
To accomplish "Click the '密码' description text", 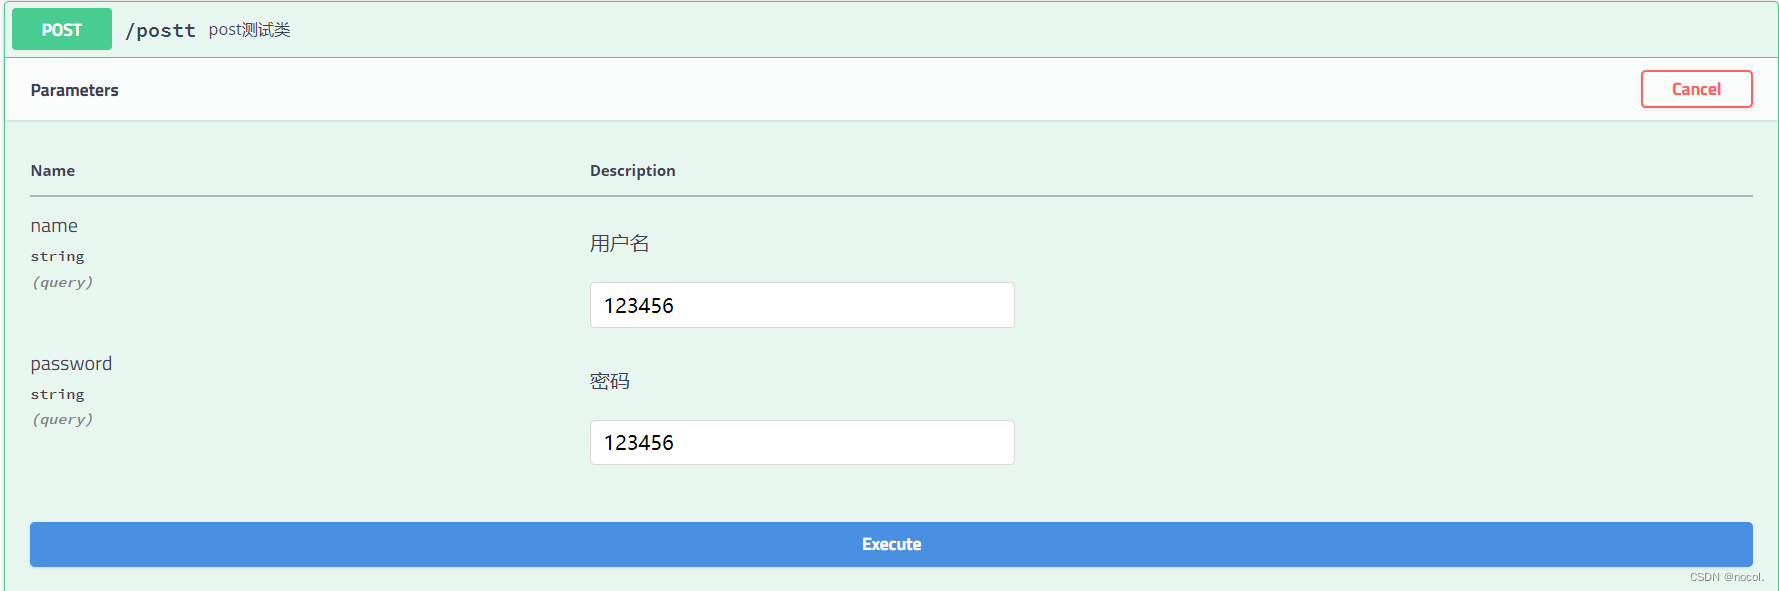I will tap(609, 381).
